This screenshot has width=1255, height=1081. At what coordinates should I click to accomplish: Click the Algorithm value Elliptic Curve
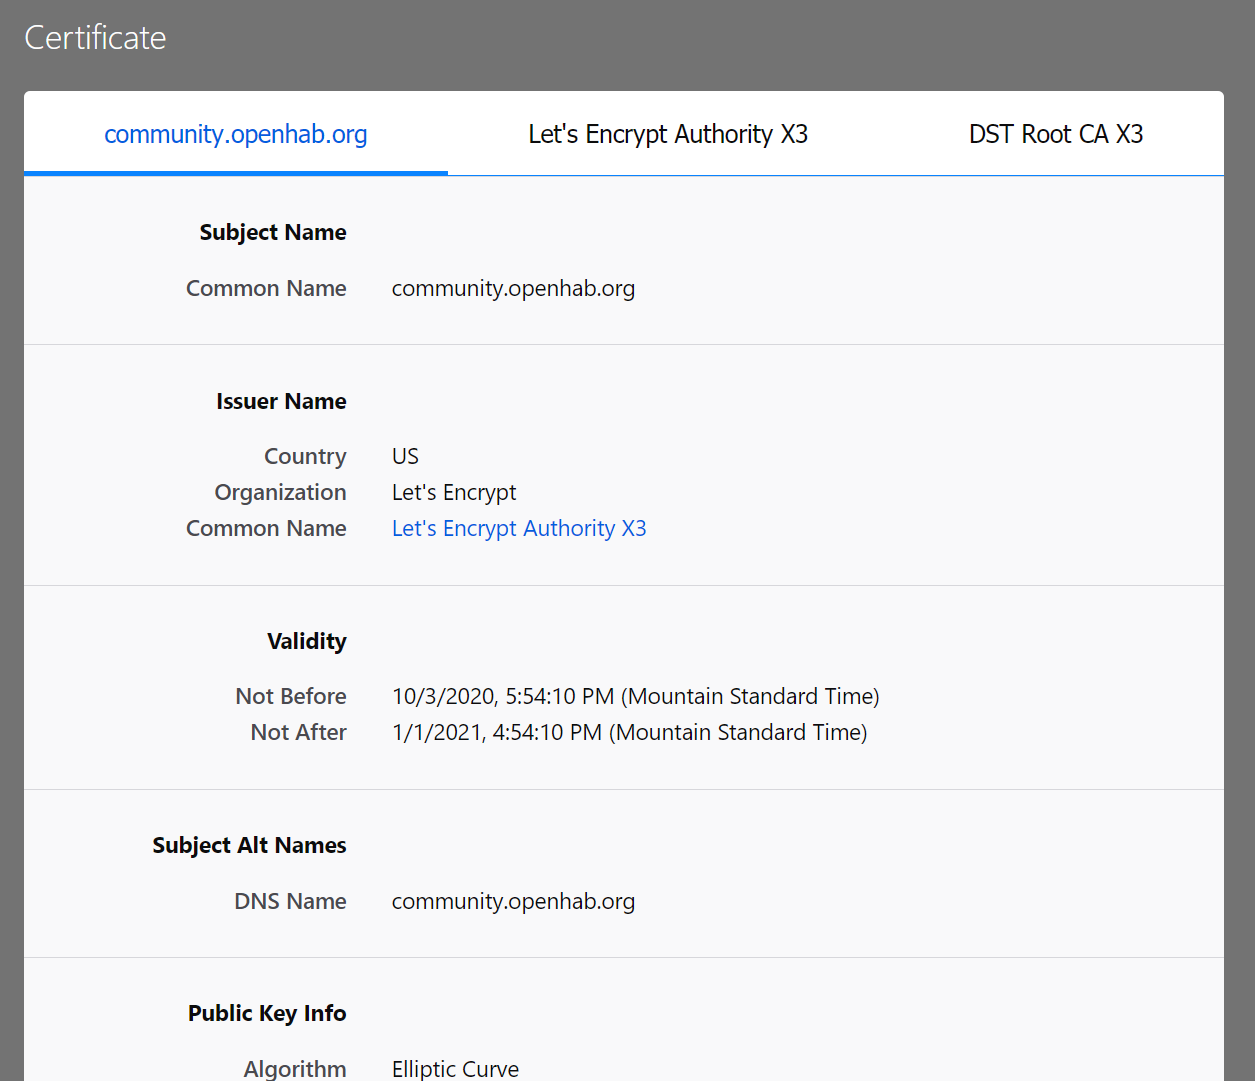[x=455, y=1068]
